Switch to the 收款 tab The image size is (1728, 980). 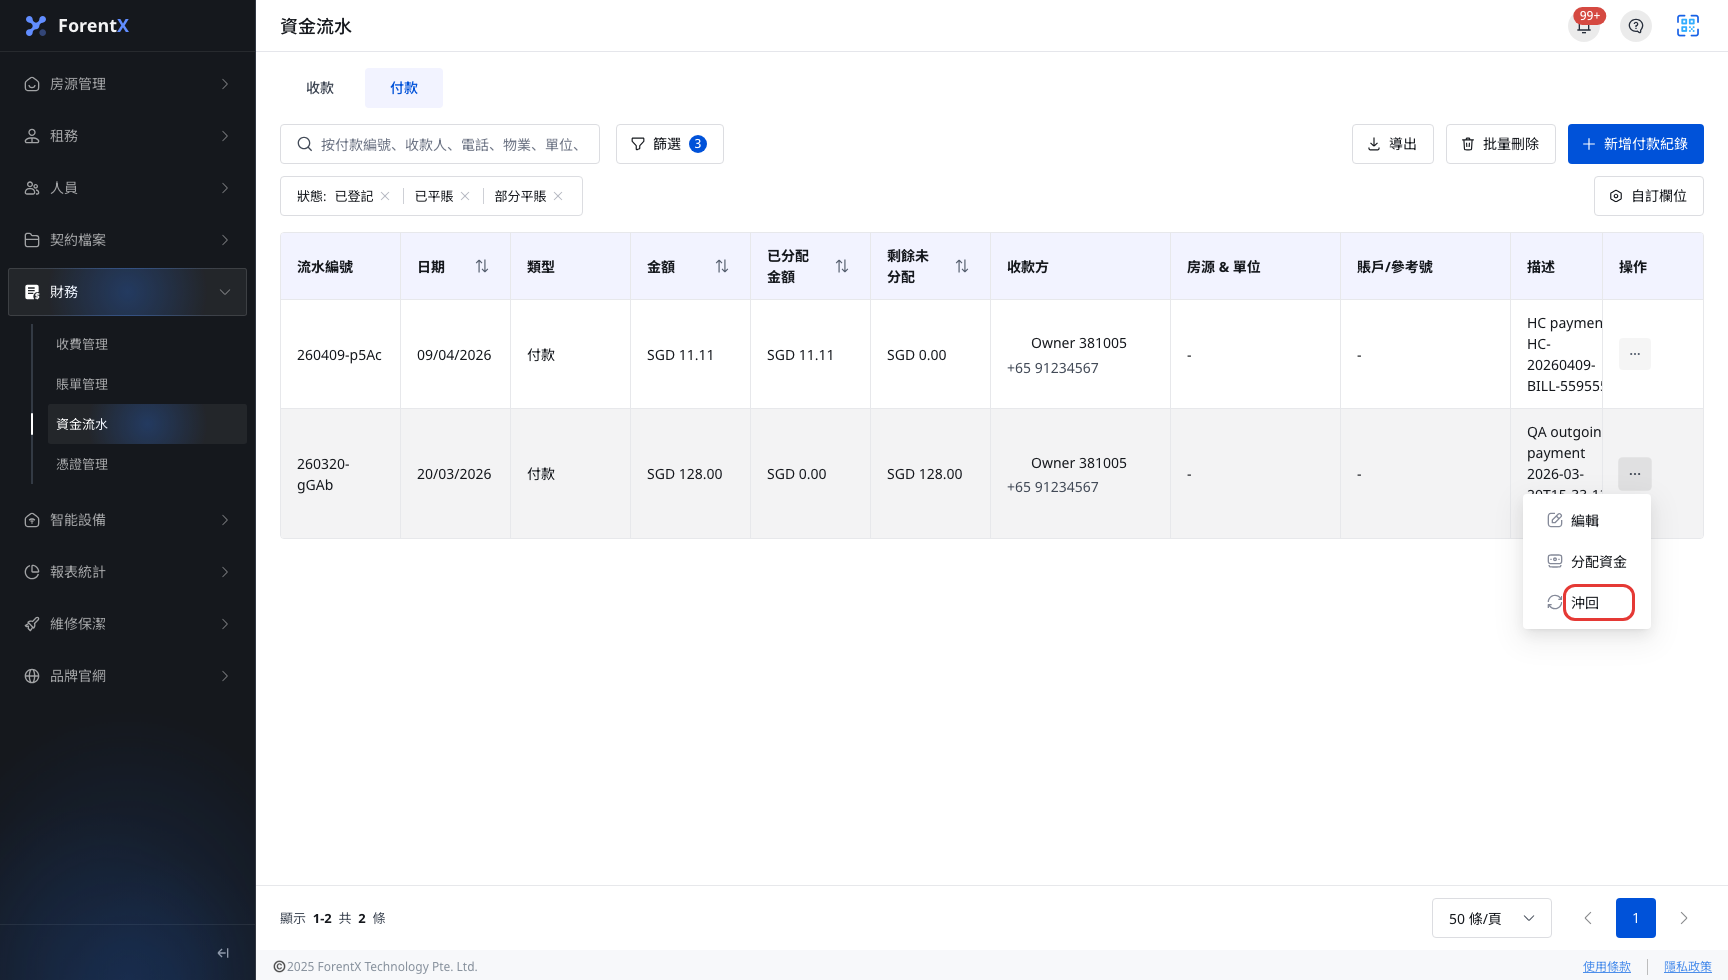tap(320, 88)
